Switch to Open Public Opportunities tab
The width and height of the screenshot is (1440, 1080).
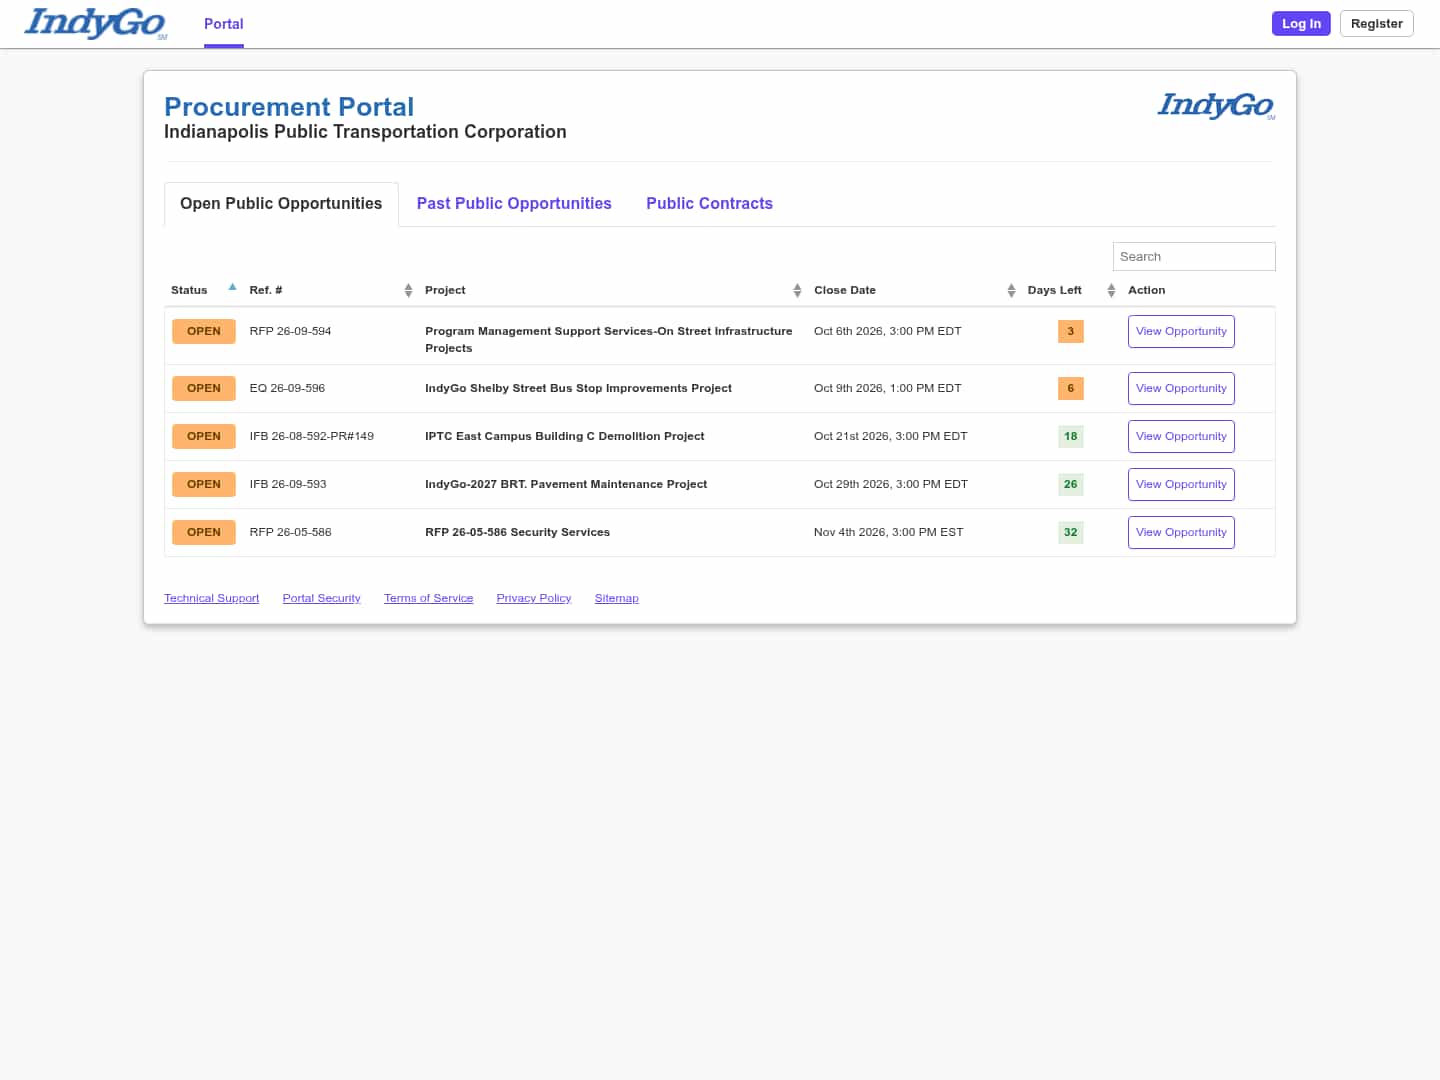(x=281, y=204)
